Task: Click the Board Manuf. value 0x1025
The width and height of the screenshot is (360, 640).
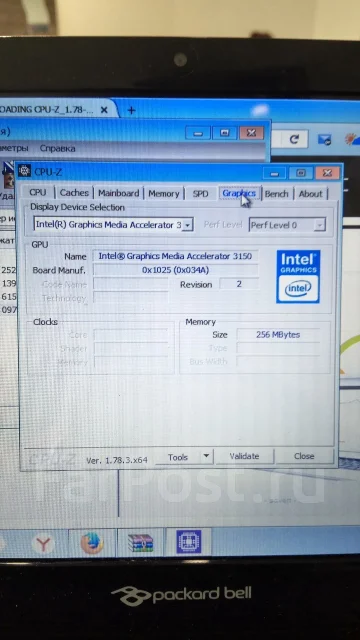Action: [x=176, y=270]
